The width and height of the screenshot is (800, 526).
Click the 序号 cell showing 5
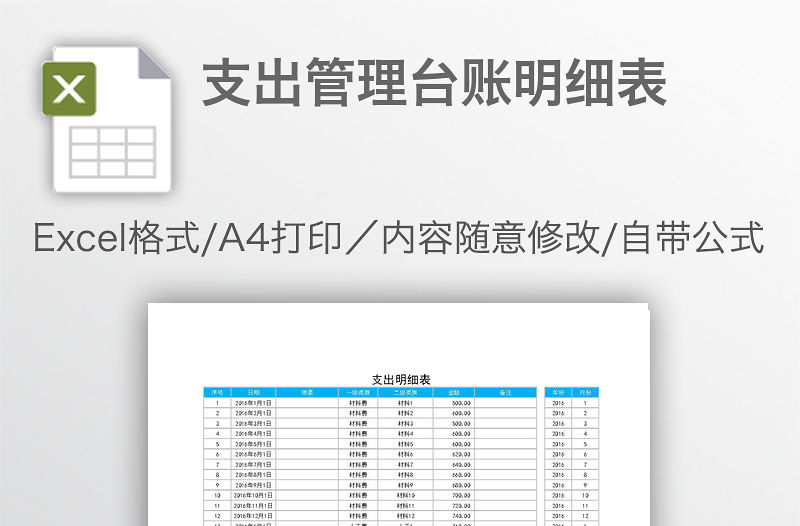[217, 444]
